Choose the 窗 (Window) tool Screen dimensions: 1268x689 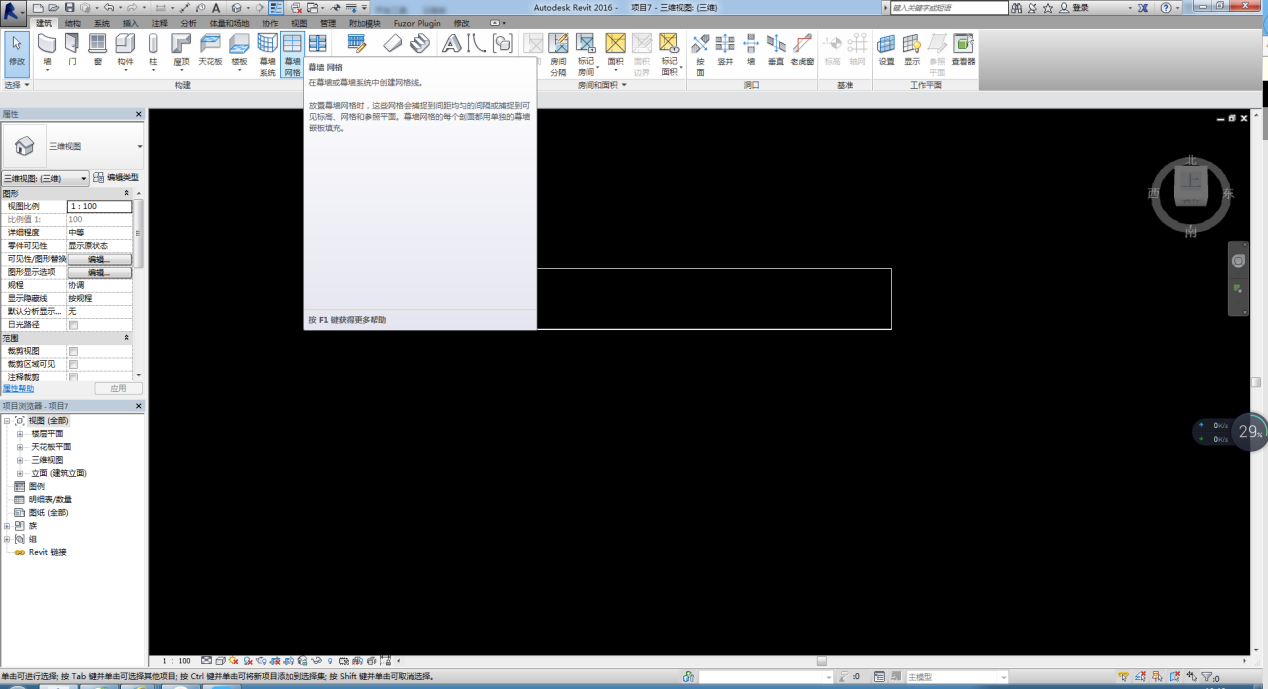click(x=97, y=49)
